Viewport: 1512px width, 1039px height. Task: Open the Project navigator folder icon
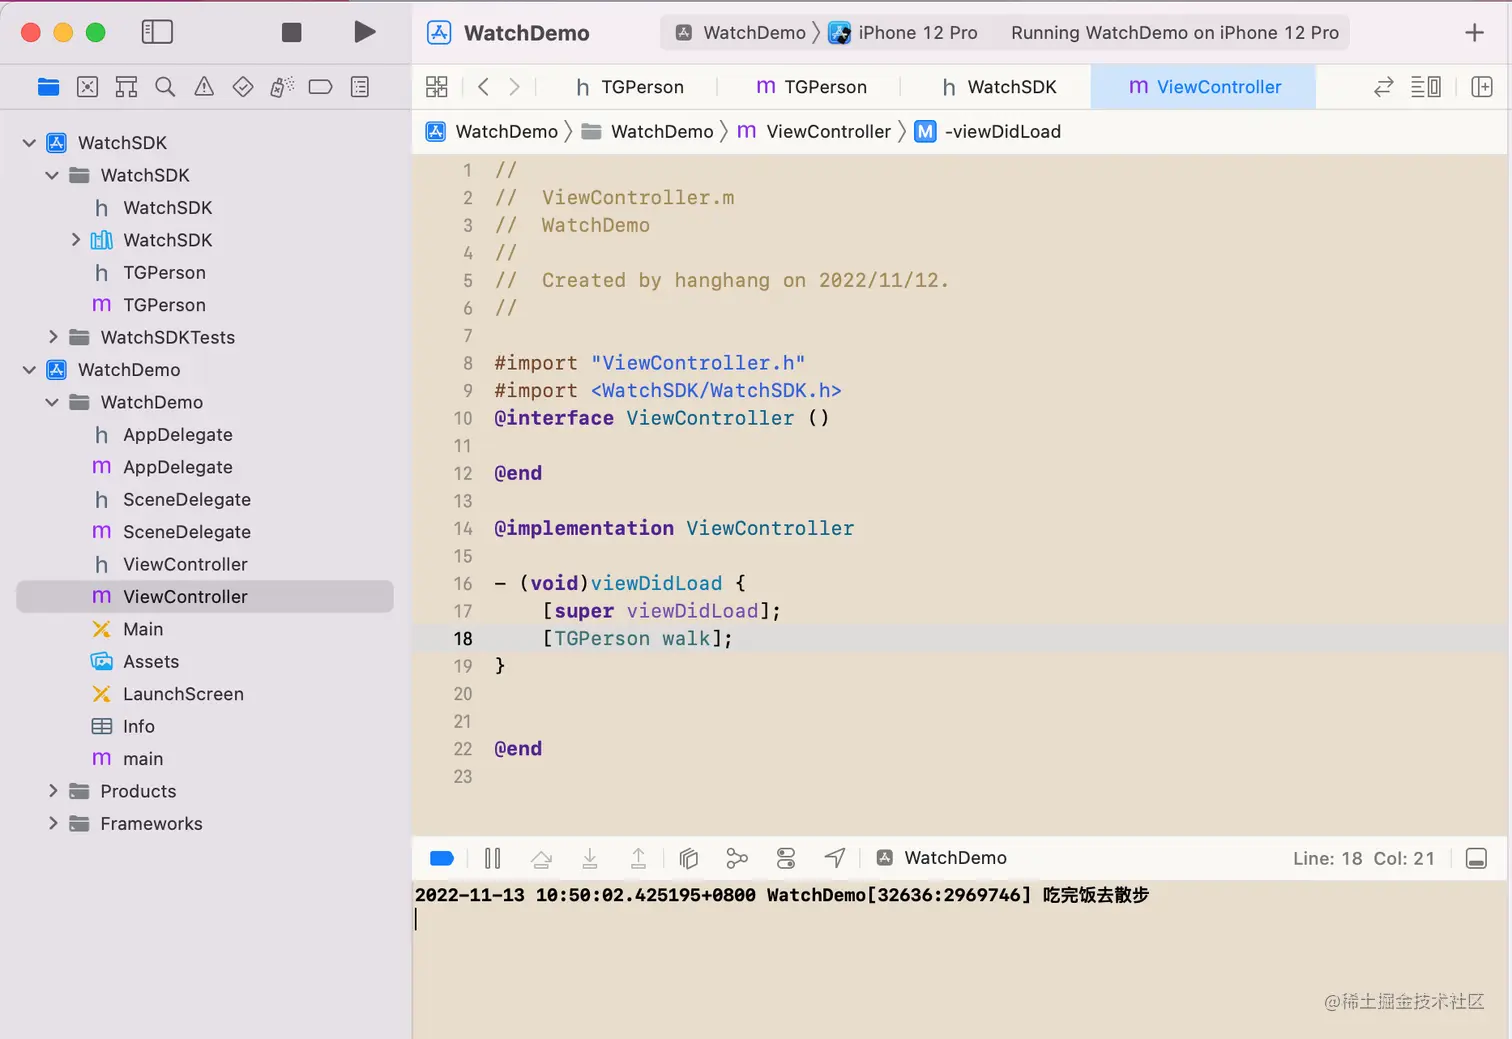click(x=48, y=87)
